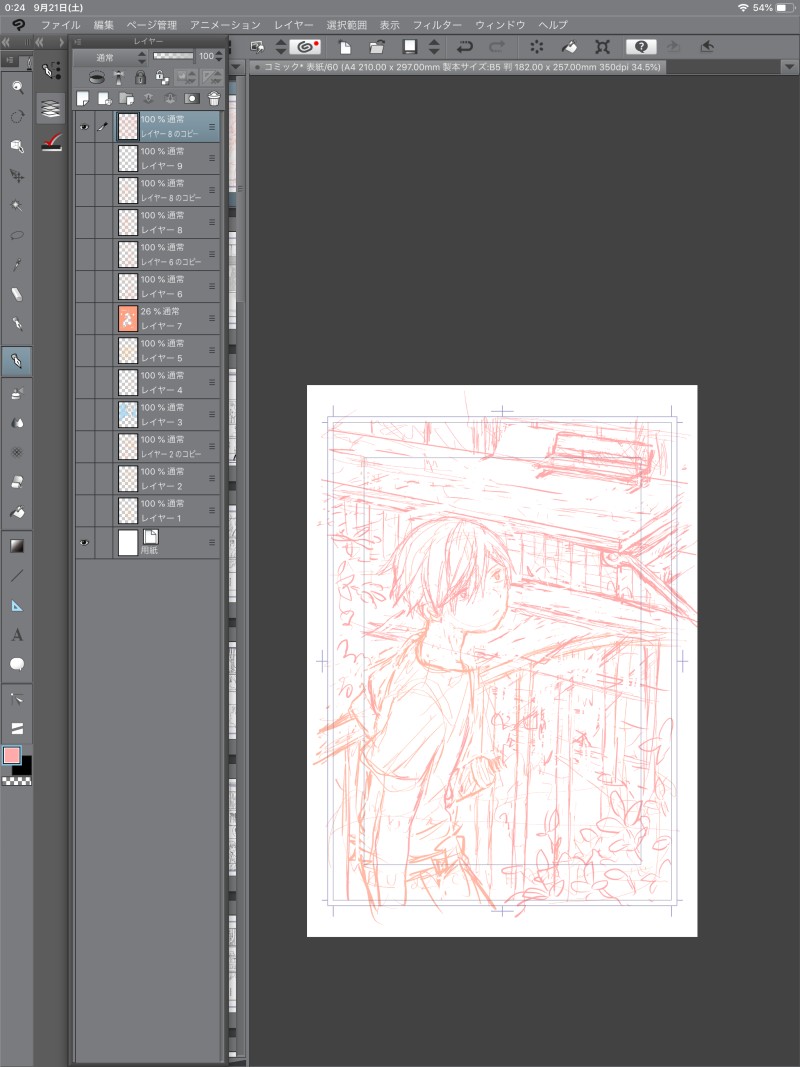Viewport: 800px width, 1067px height.
Task: Click the Open folder icon in command bar
Action: tap(377, 47)
